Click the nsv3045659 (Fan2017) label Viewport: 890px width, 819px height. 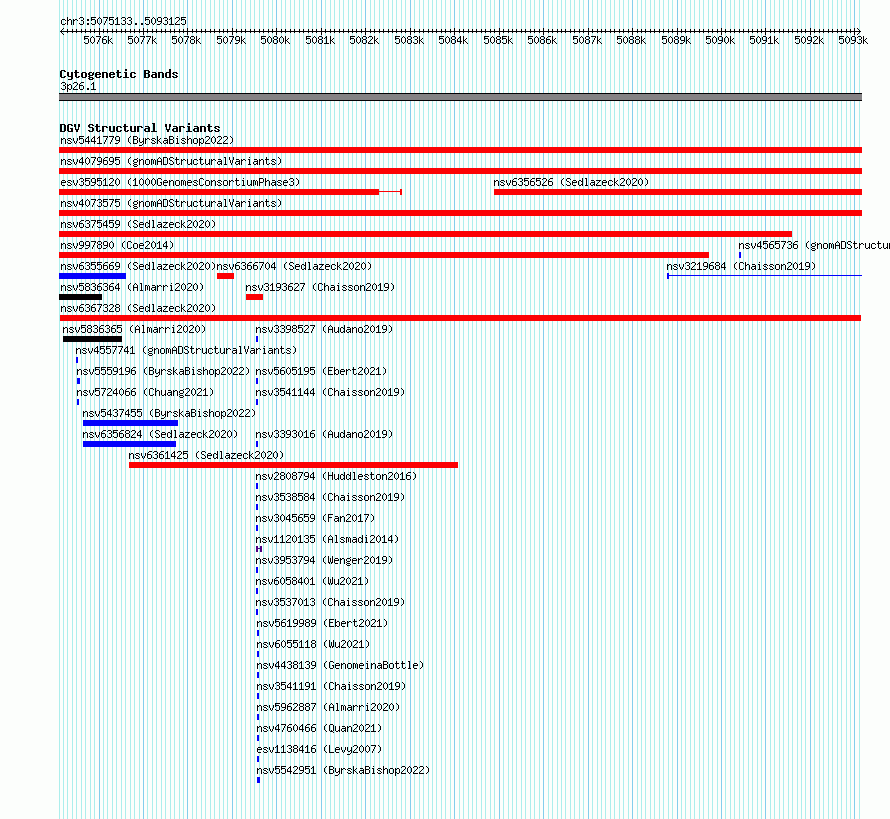[315, 518]
